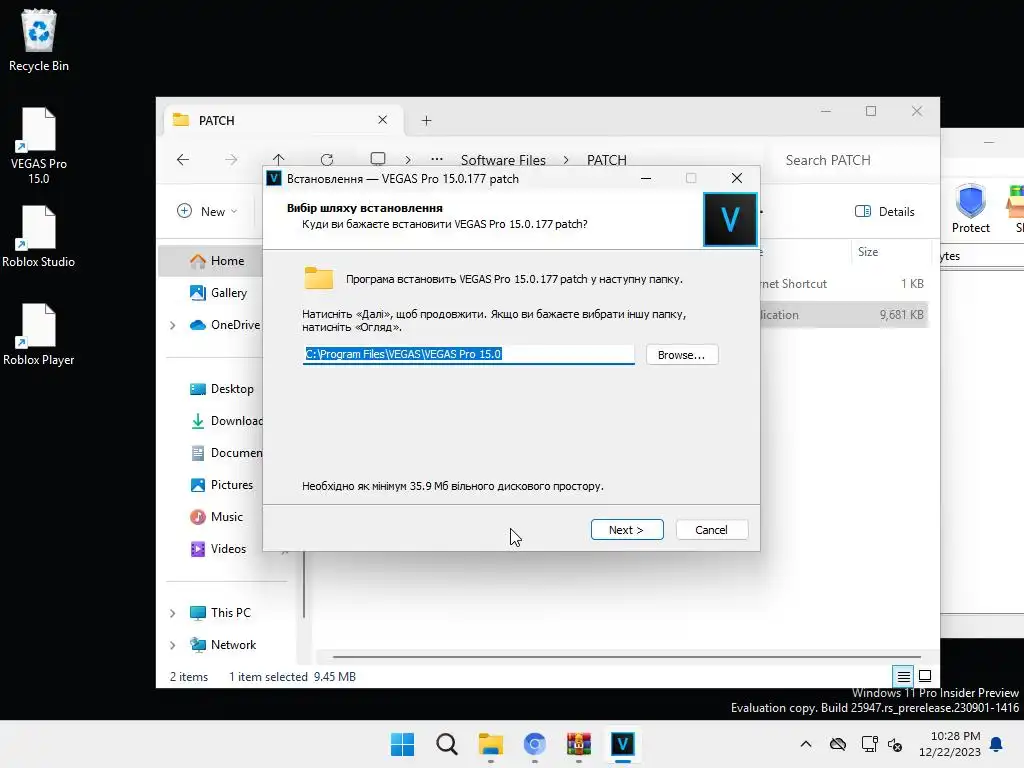
Task: Click the installer title bar V icon
Action: (x=274, y=178)
